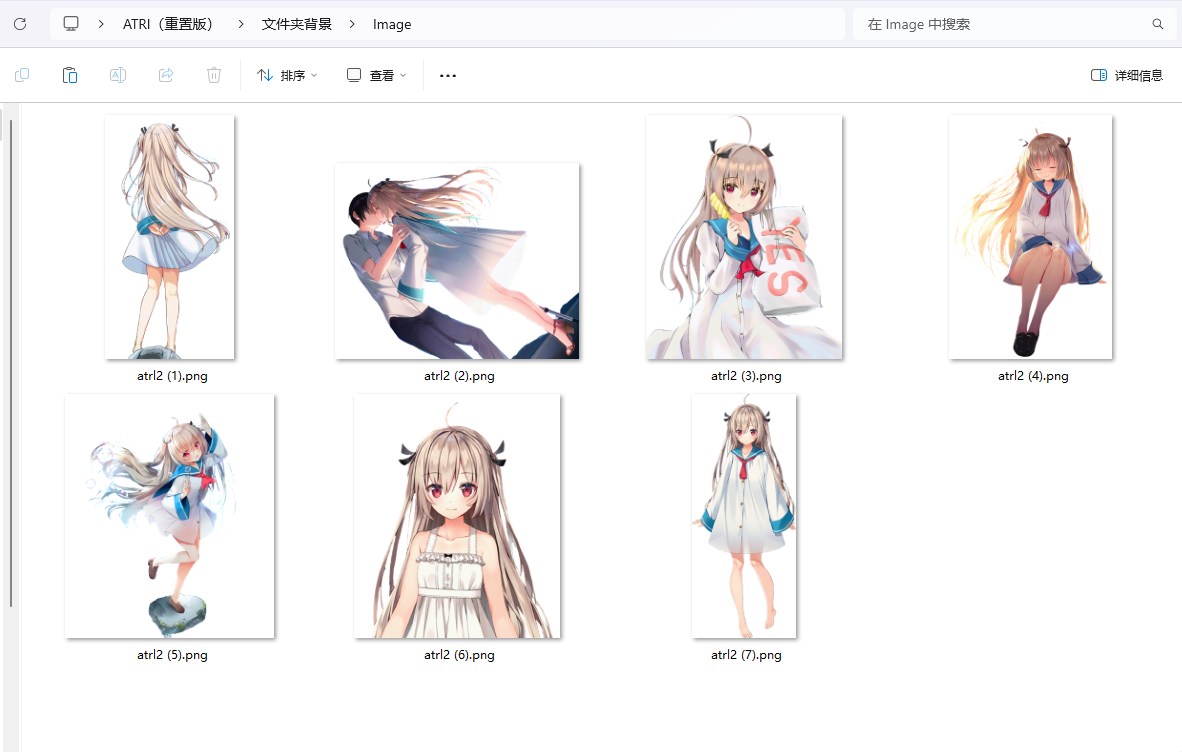Open the 排序 sort dropdown
The image size is (1182, 752).
point(287,75)
